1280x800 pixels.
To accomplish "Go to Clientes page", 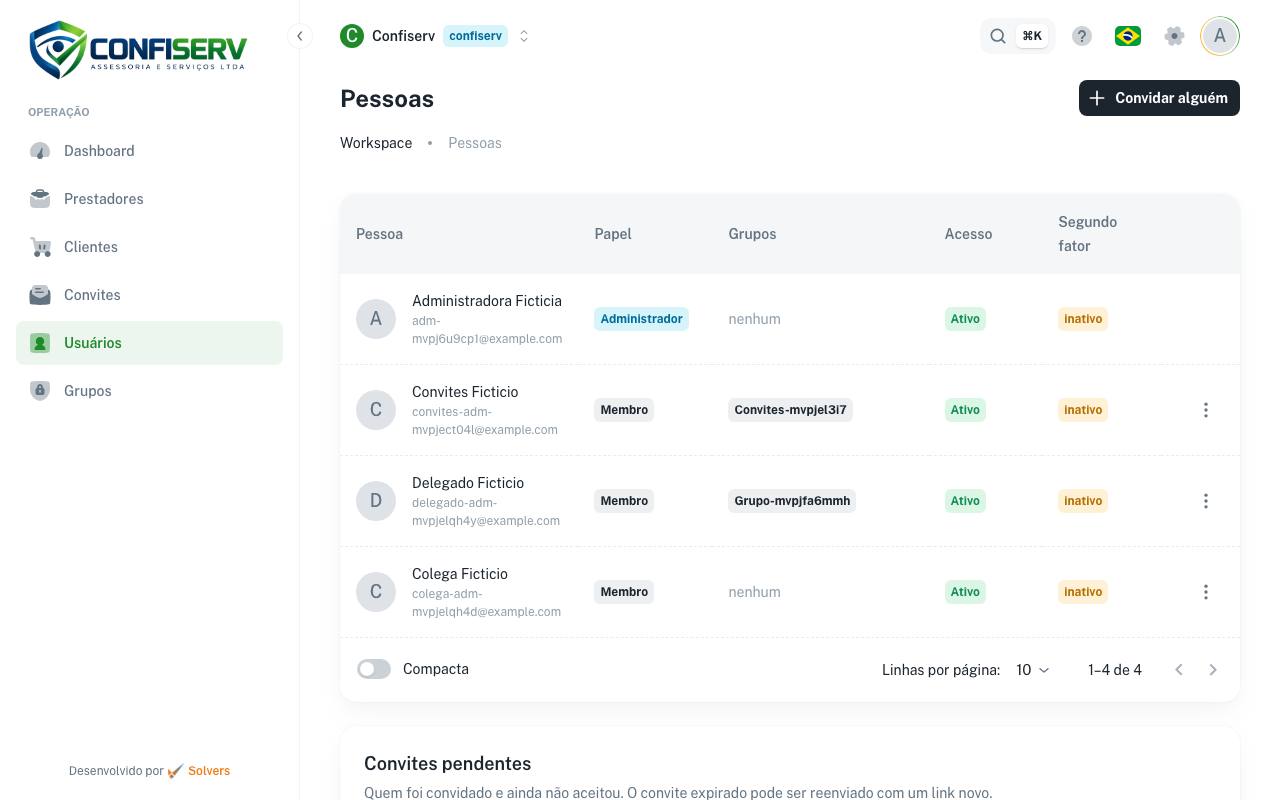I will (149, 247).
